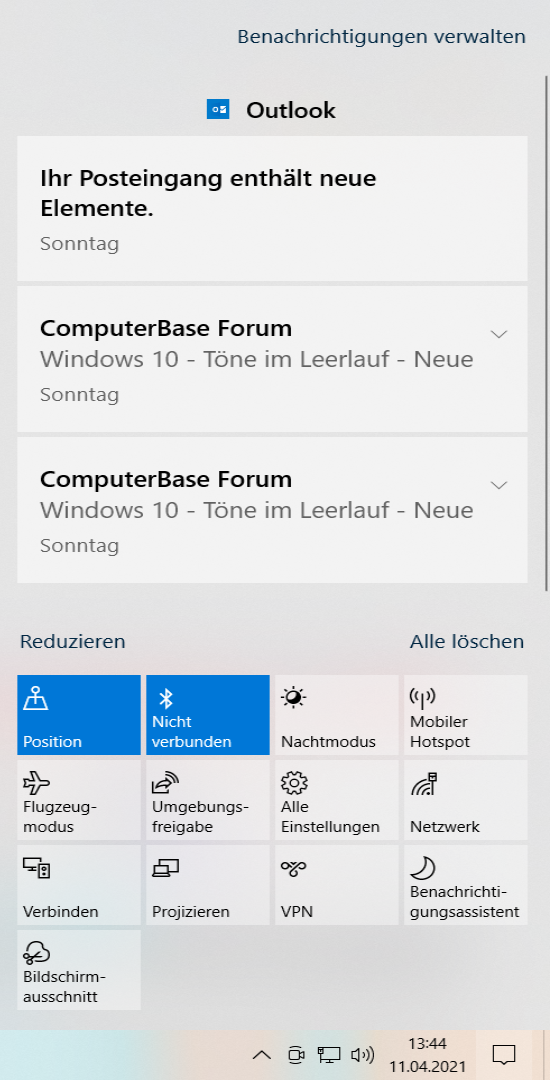Open the network tray icon
The height and width of the screenshot is (1080, 550).
coord(329,1055)
